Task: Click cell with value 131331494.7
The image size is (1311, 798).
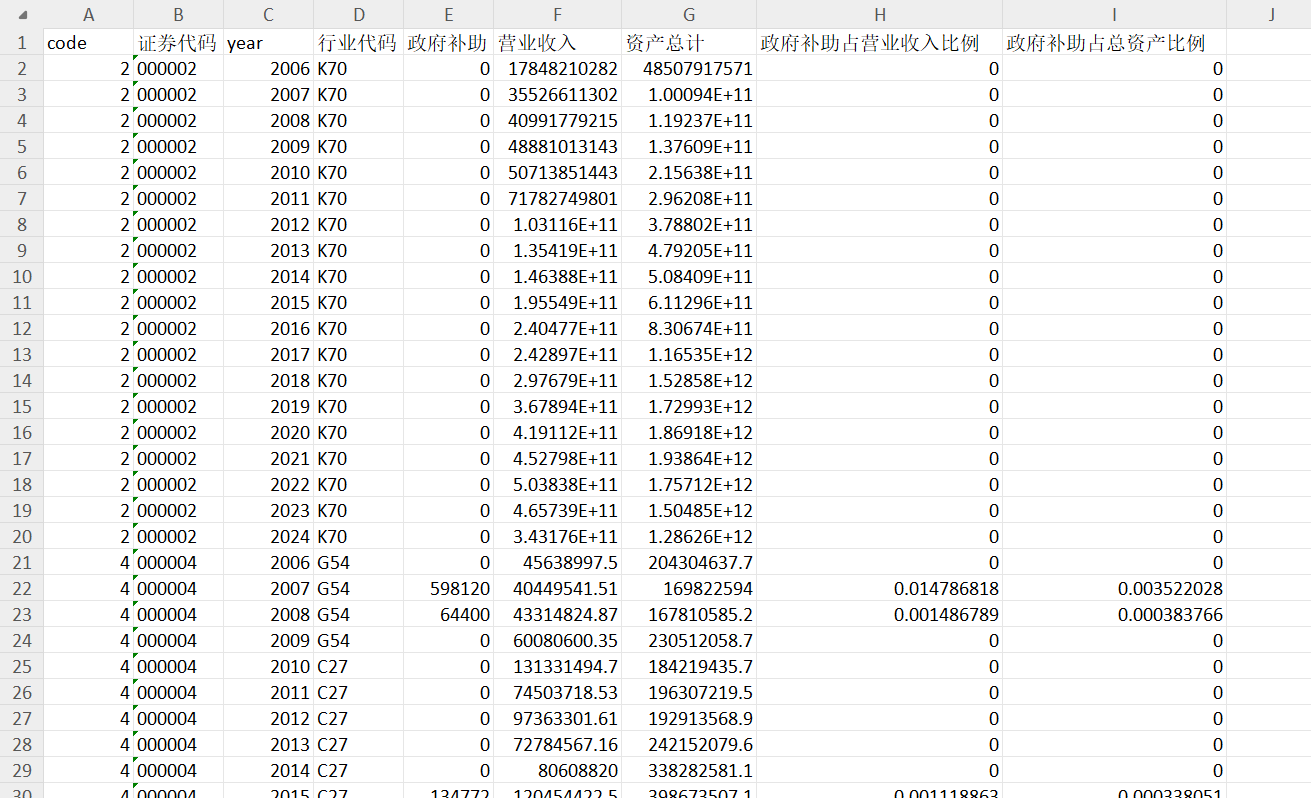Action: [558, 667]
